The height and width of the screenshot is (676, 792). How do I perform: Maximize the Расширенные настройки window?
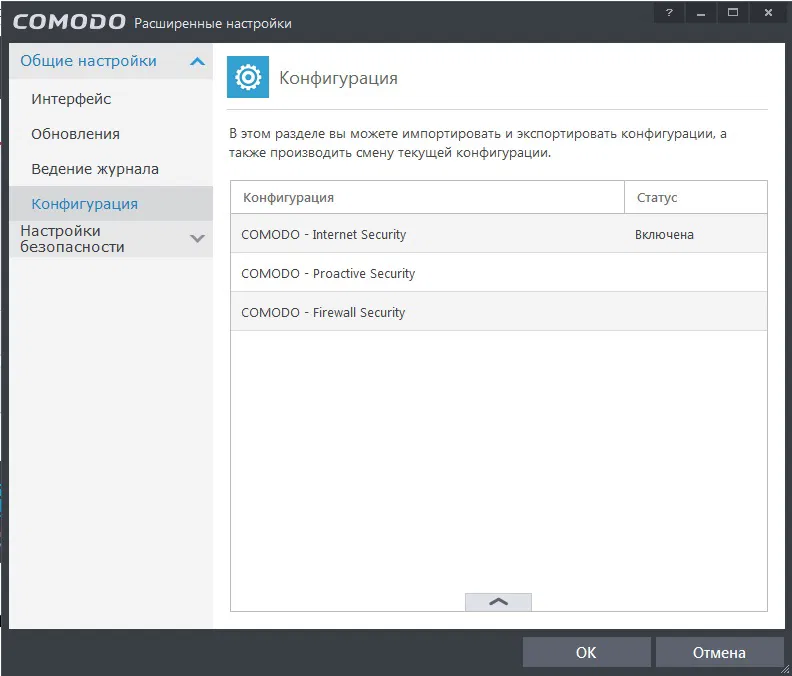[x=733, y=13]
